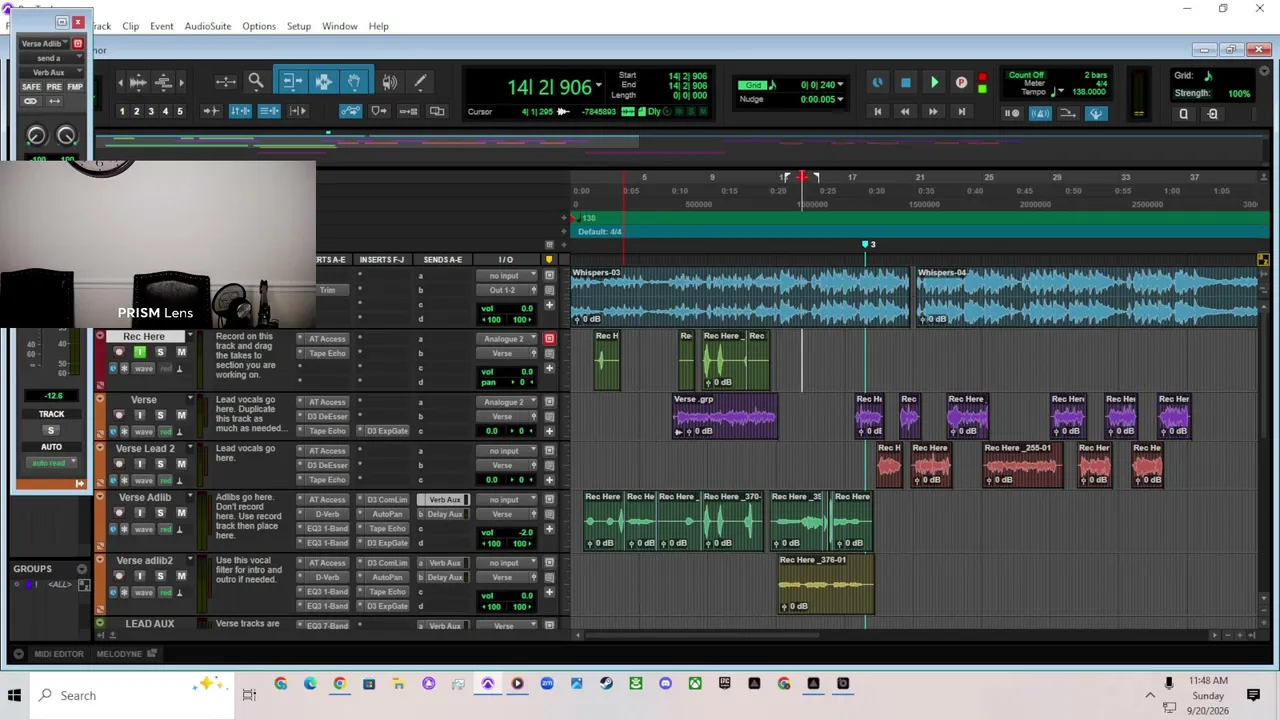
Task: Open the Setup menu
Action: [298, 26]
